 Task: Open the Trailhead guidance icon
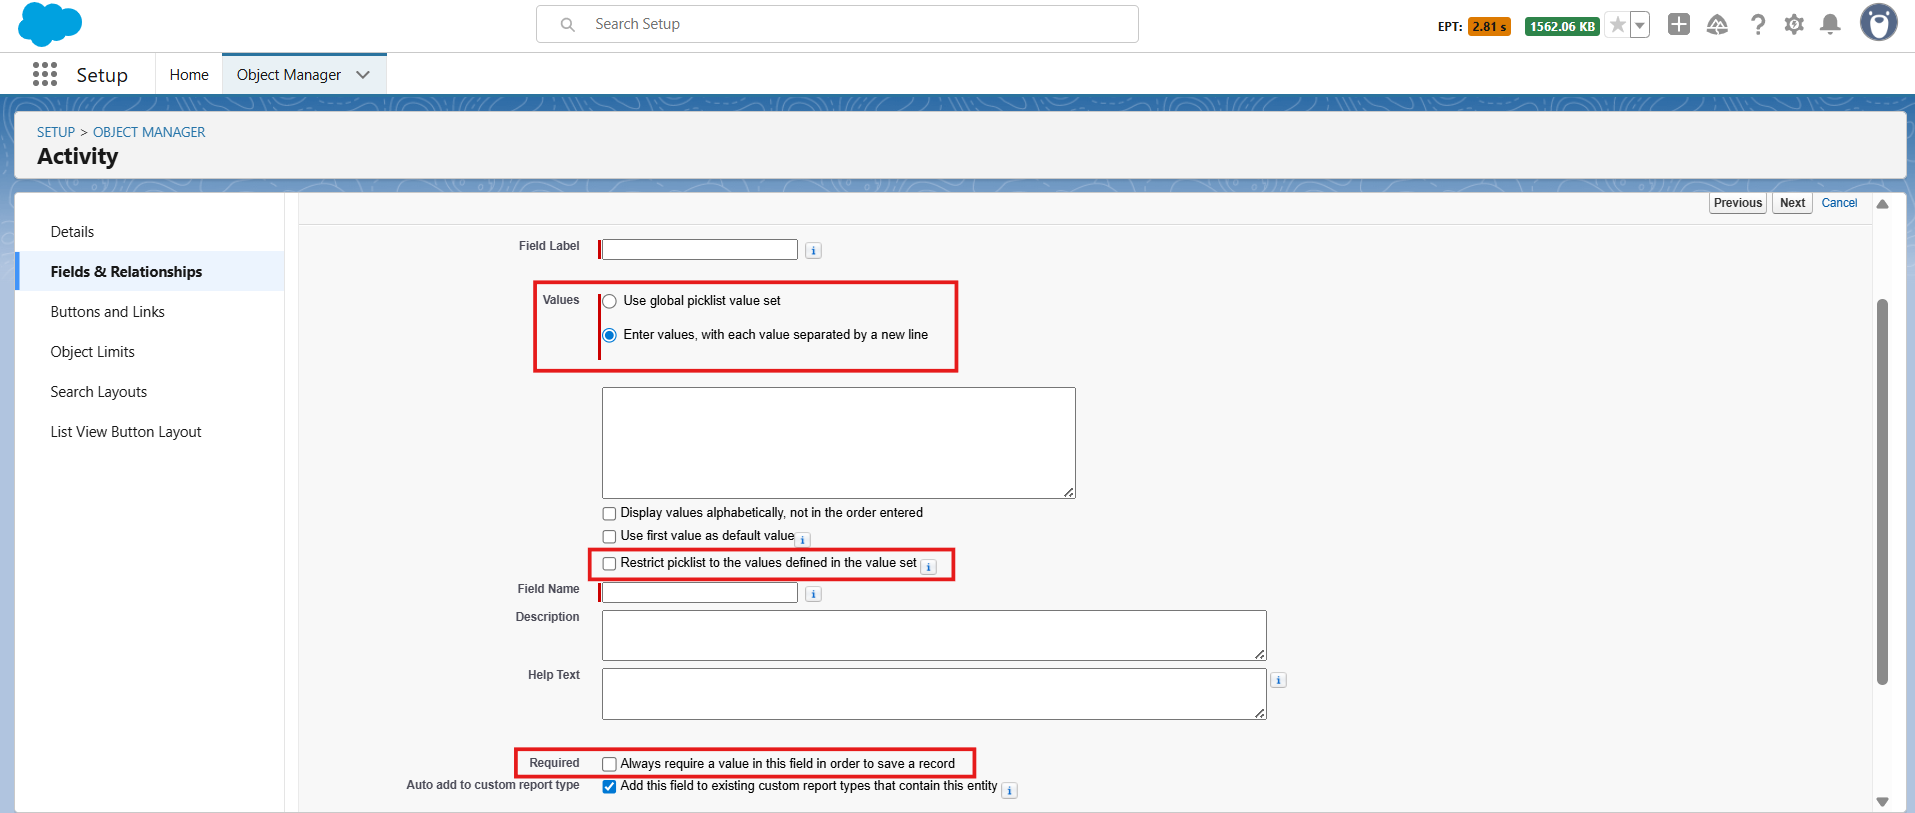pyautogui.click(x=1717, y=25)
